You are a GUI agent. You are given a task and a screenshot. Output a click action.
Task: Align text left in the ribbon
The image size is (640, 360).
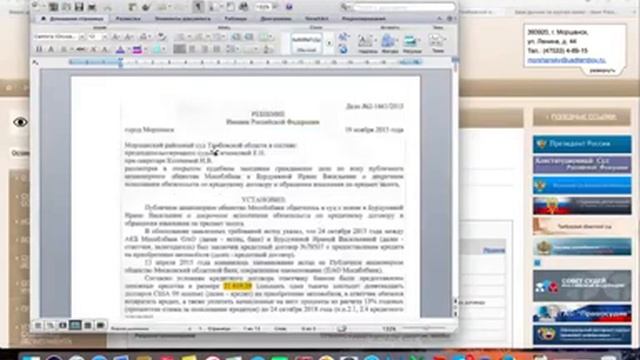180,49
